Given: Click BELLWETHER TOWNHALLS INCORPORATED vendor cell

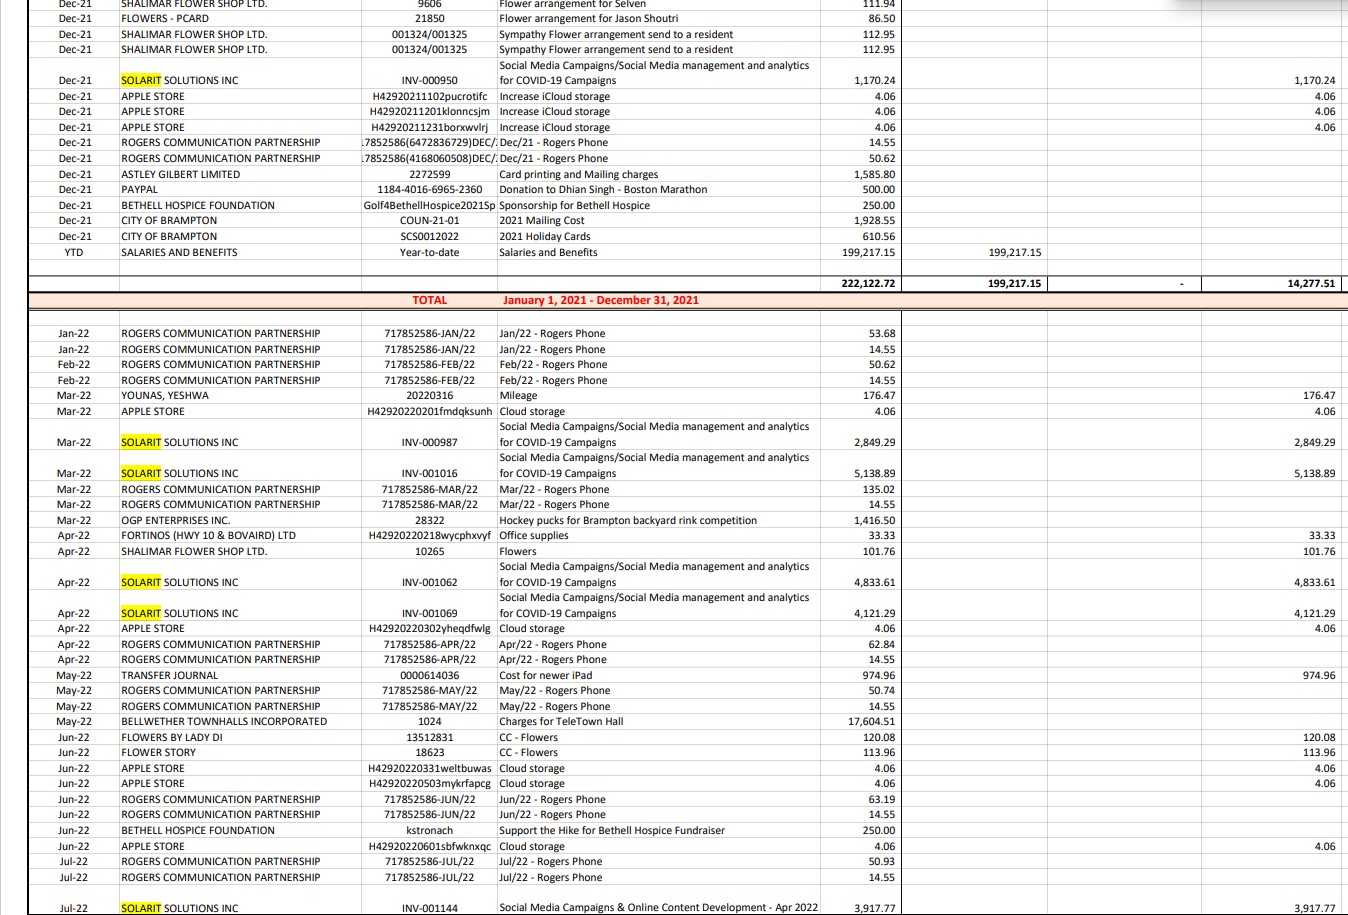Looking at the screenshot, I should [224, 721].
